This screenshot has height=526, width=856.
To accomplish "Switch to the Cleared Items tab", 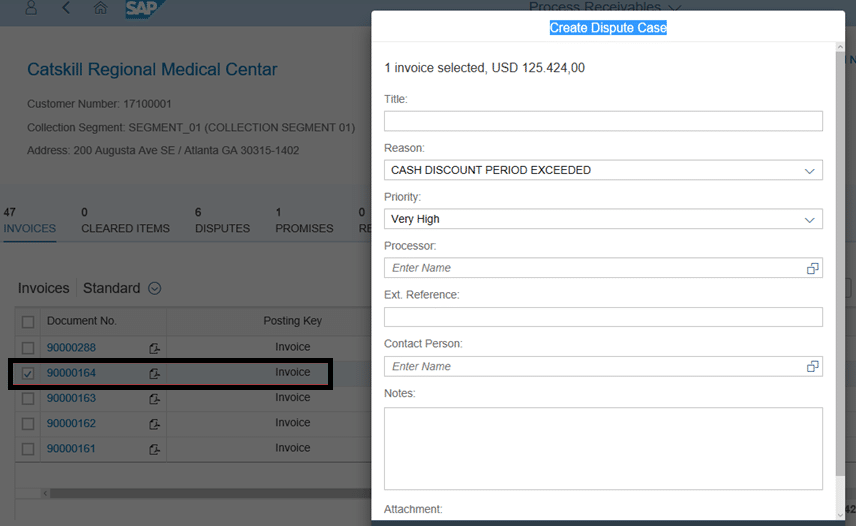I will click(x=125, y=221).
